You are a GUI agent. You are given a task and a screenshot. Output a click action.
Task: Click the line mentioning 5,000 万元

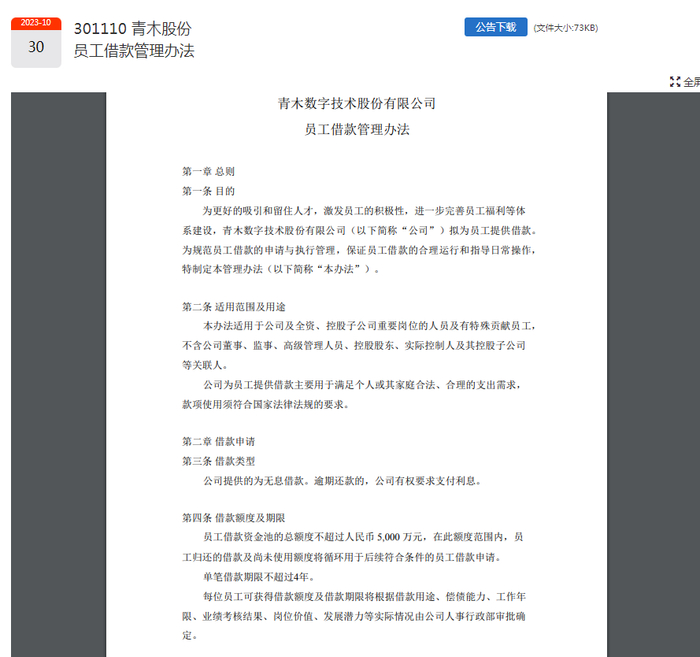click(x=363, y=537)
